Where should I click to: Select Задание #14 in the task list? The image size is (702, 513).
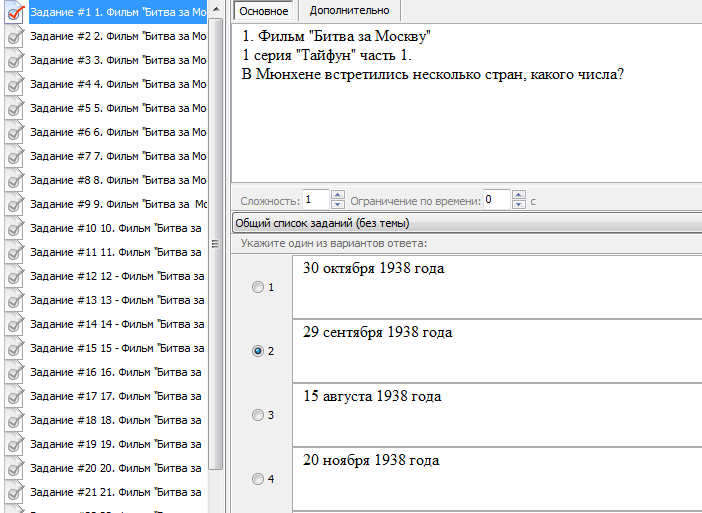(118, 324)
